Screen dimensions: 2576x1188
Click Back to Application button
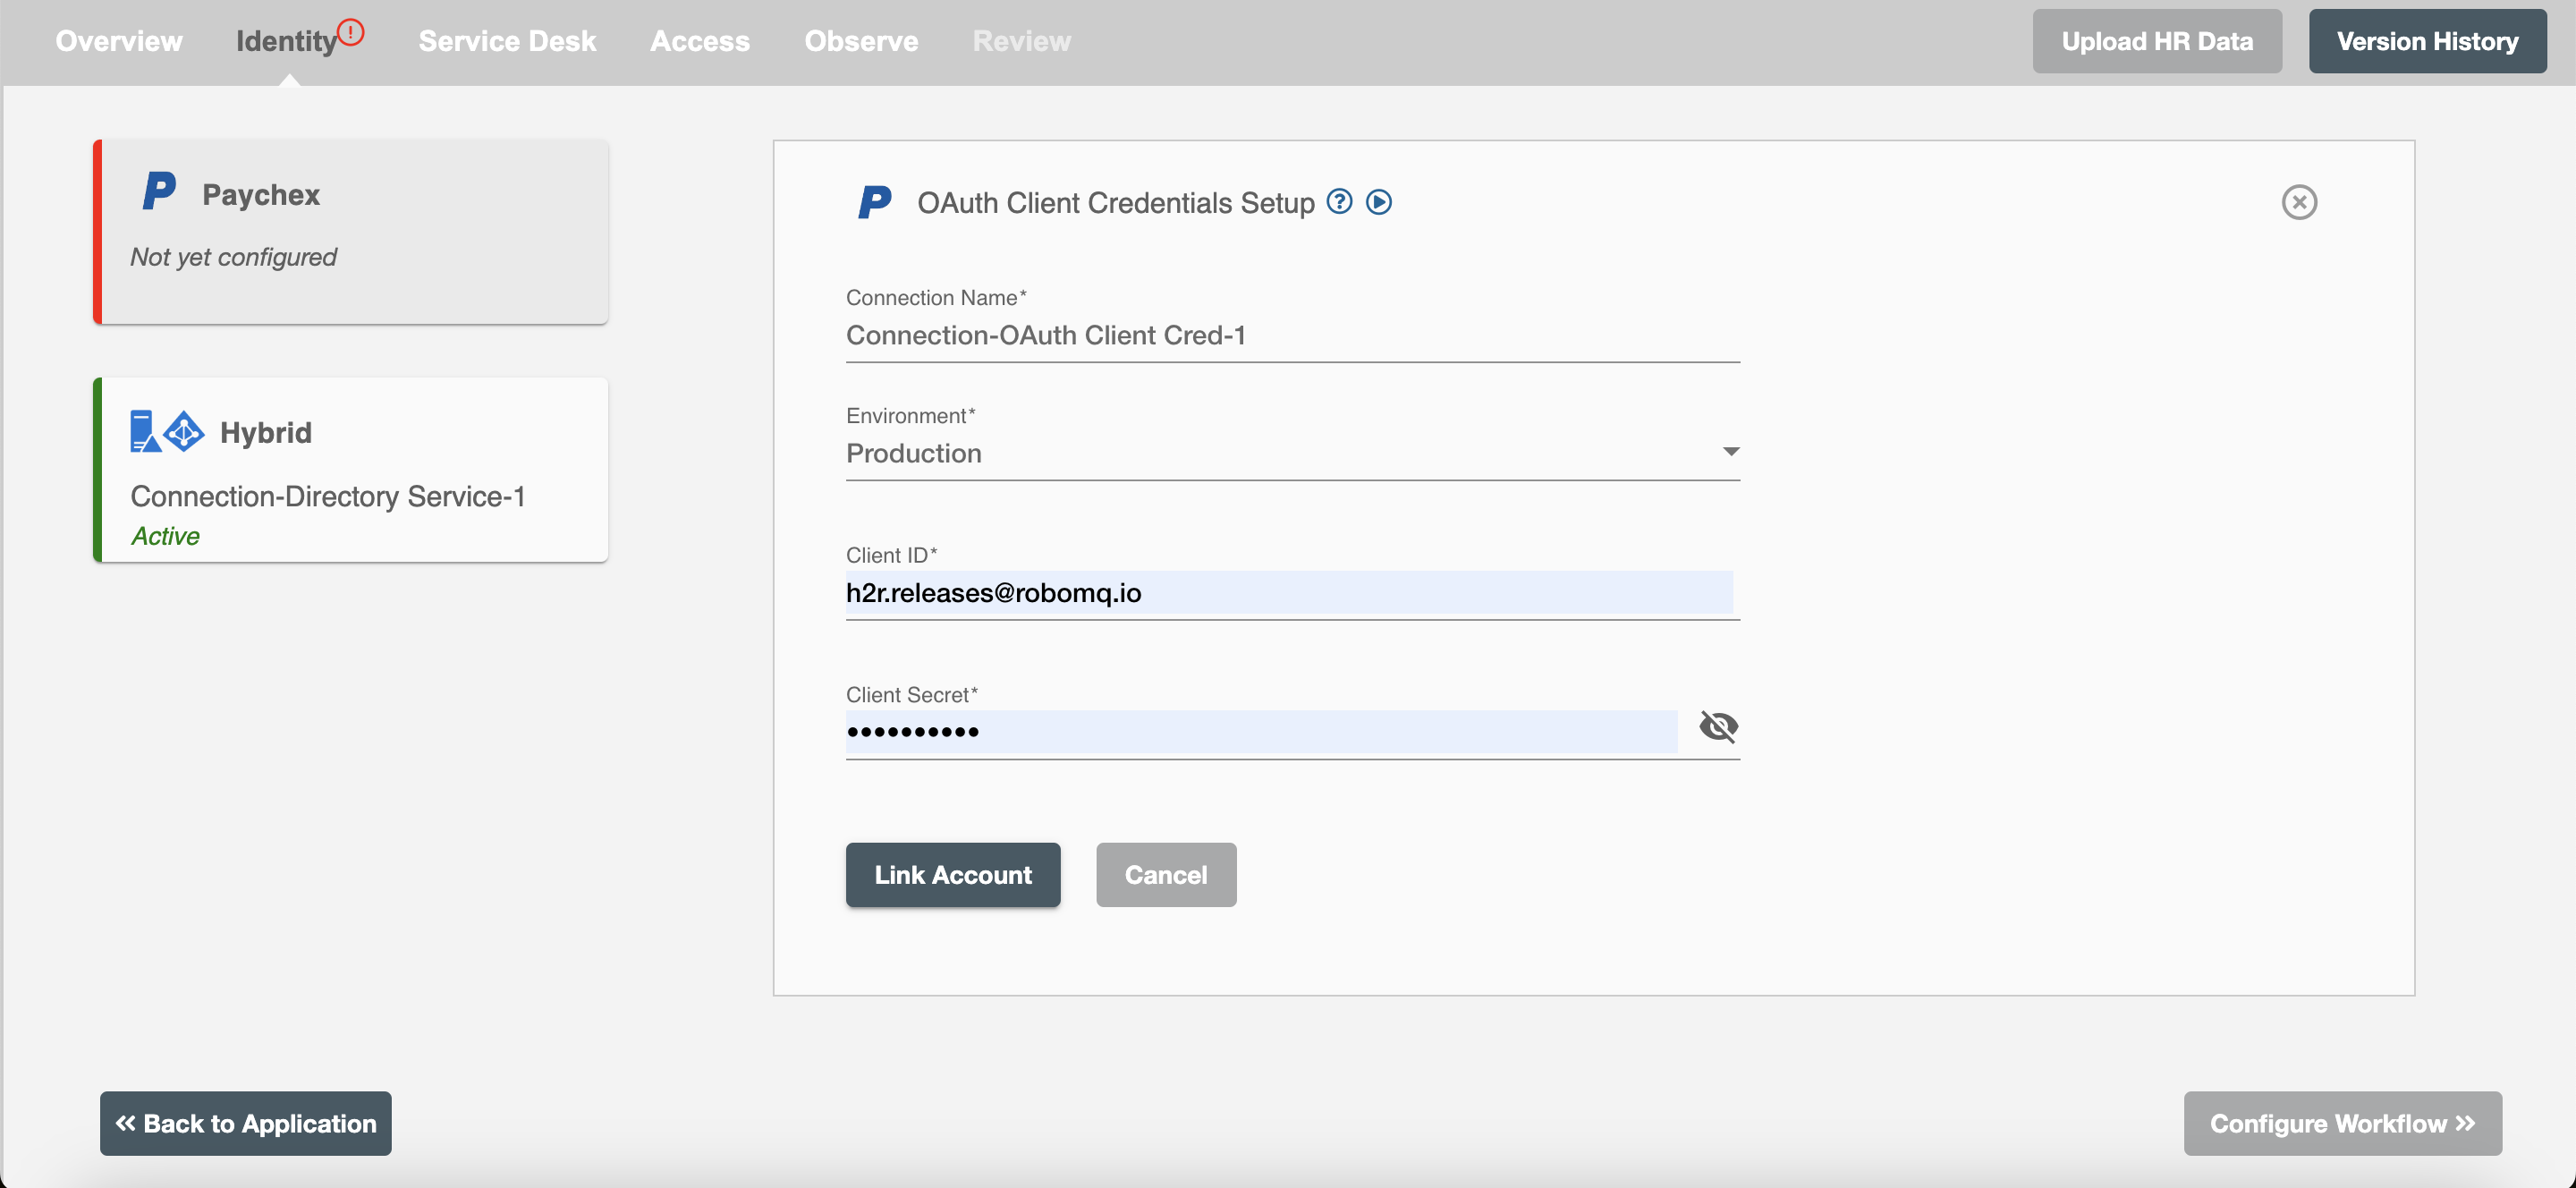point(247,1123)
